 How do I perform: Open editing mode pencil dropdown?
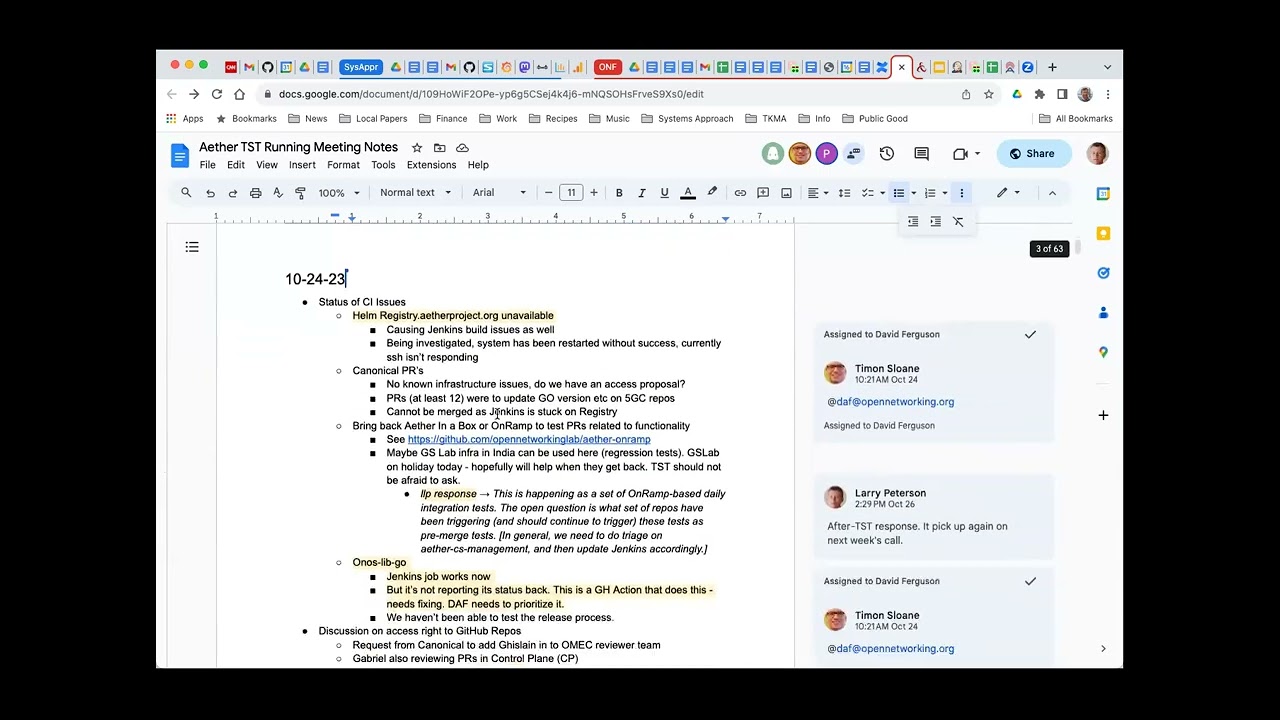point(1008,193)
